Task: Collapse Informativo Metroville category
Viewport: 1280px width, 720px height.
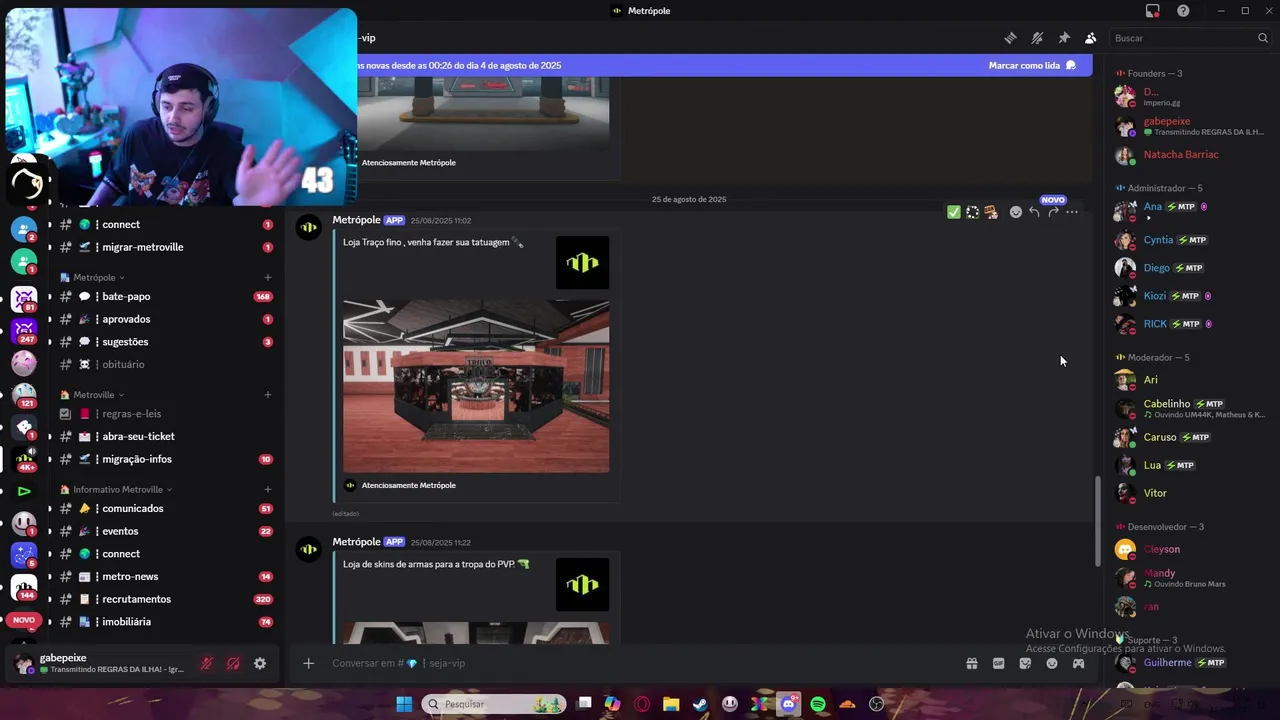Action: (x=116, y=490)
